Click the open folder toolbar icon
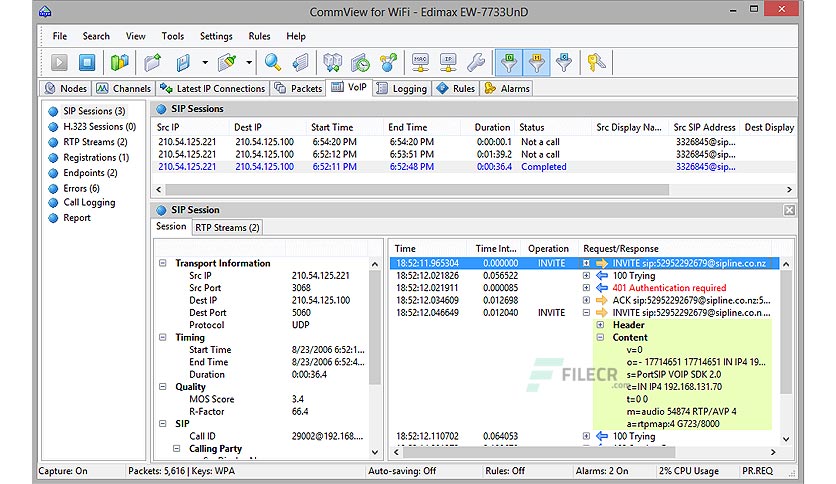Image resolution: width=836 pixels, height=484 pixels. [x=152, y=63]
